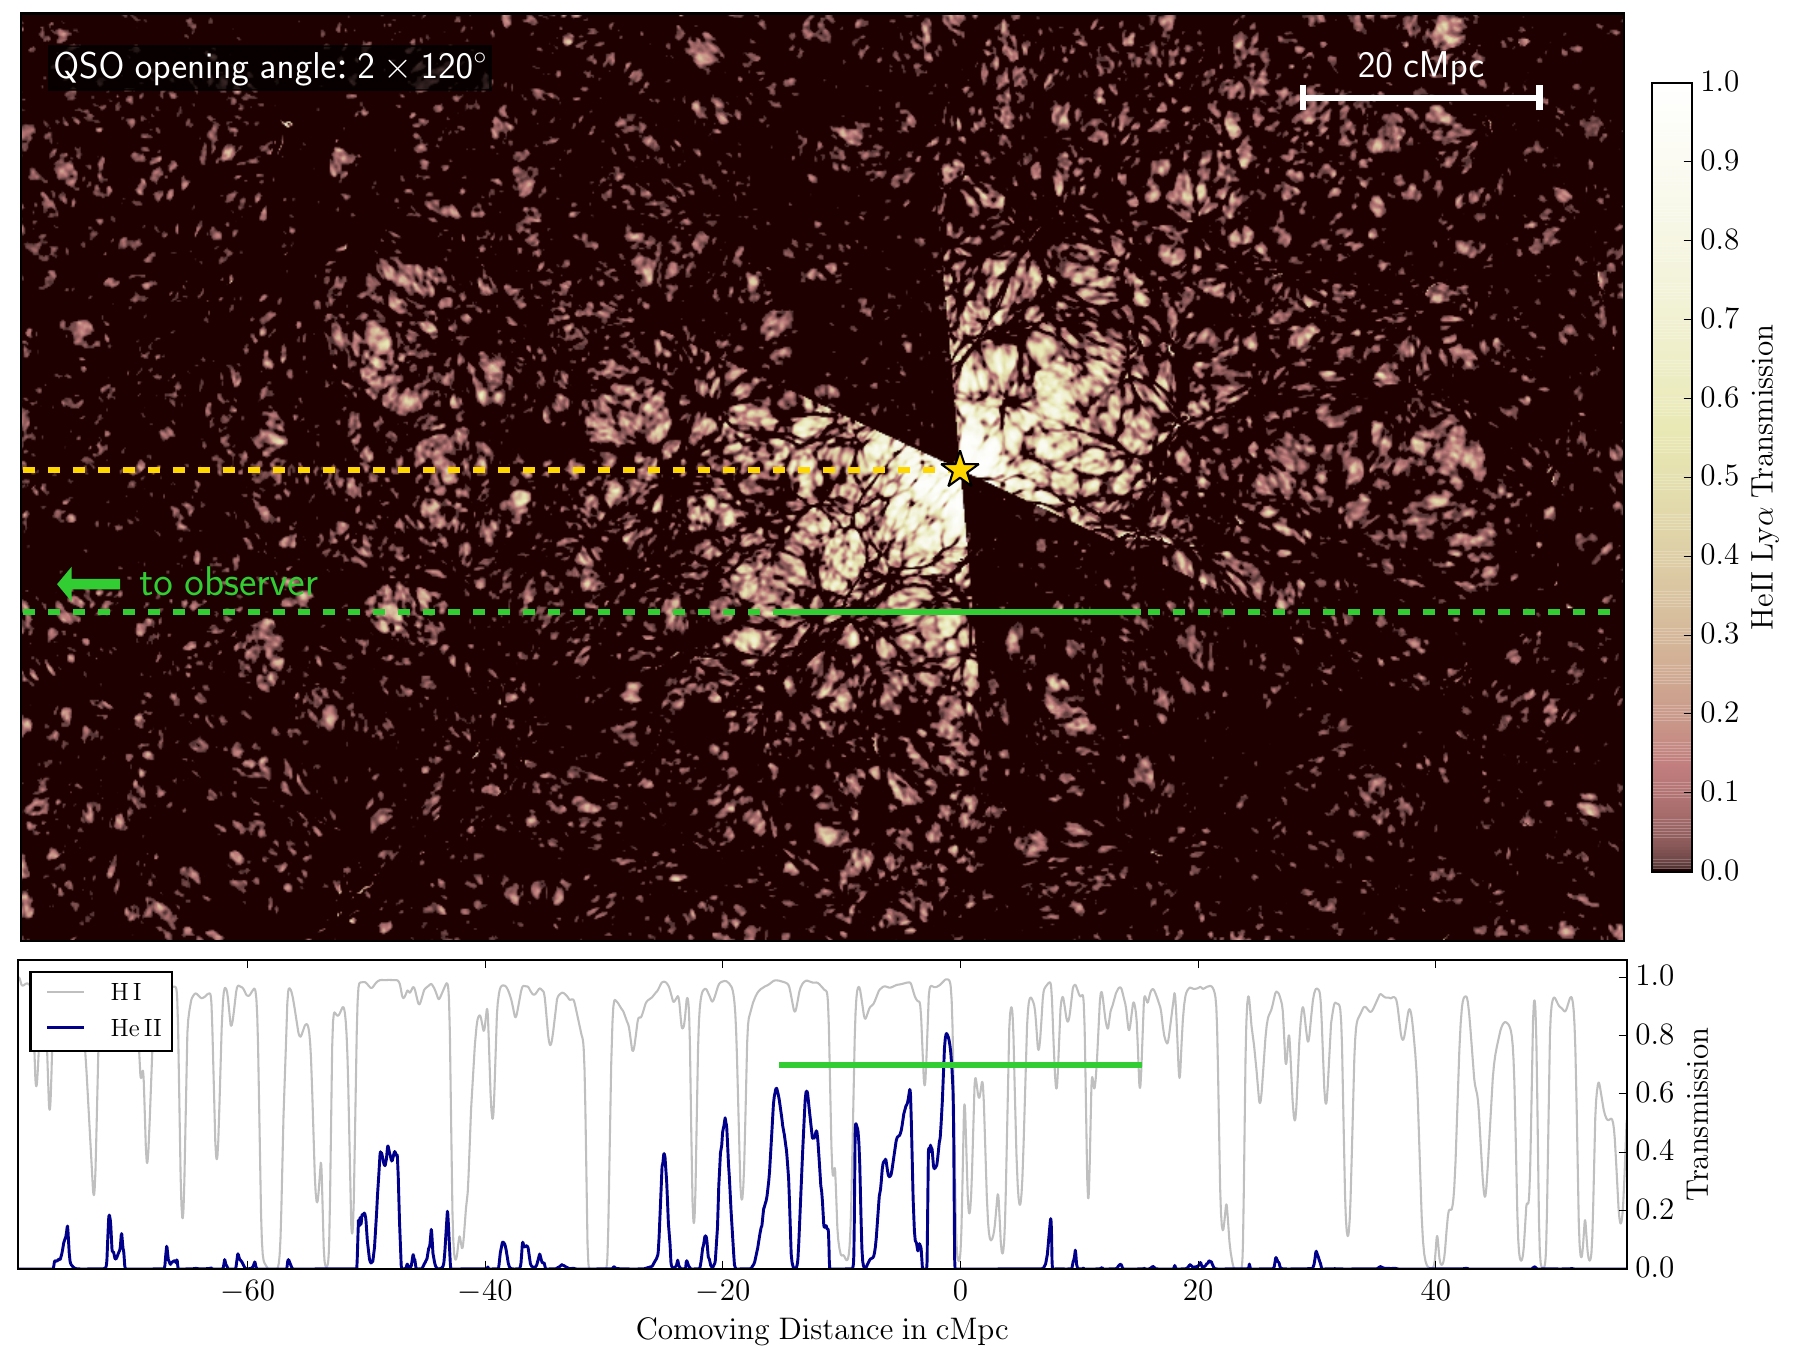Click the 40 tick label on x-axis
This screenshot has width=1801, height=1350.
click(1435, 1291)
